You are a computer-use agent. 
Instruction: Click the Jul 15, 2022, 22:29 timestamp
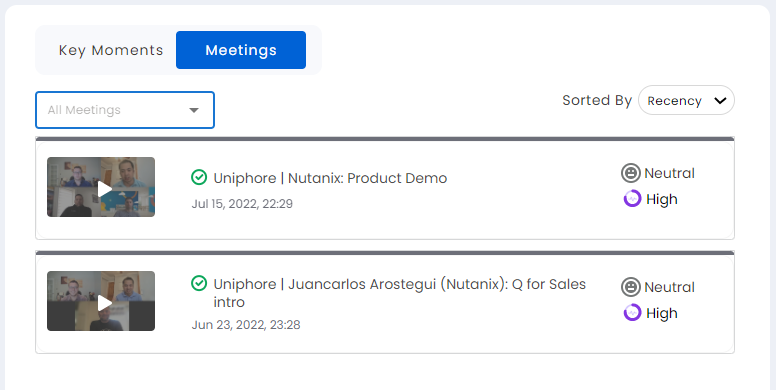242,204
